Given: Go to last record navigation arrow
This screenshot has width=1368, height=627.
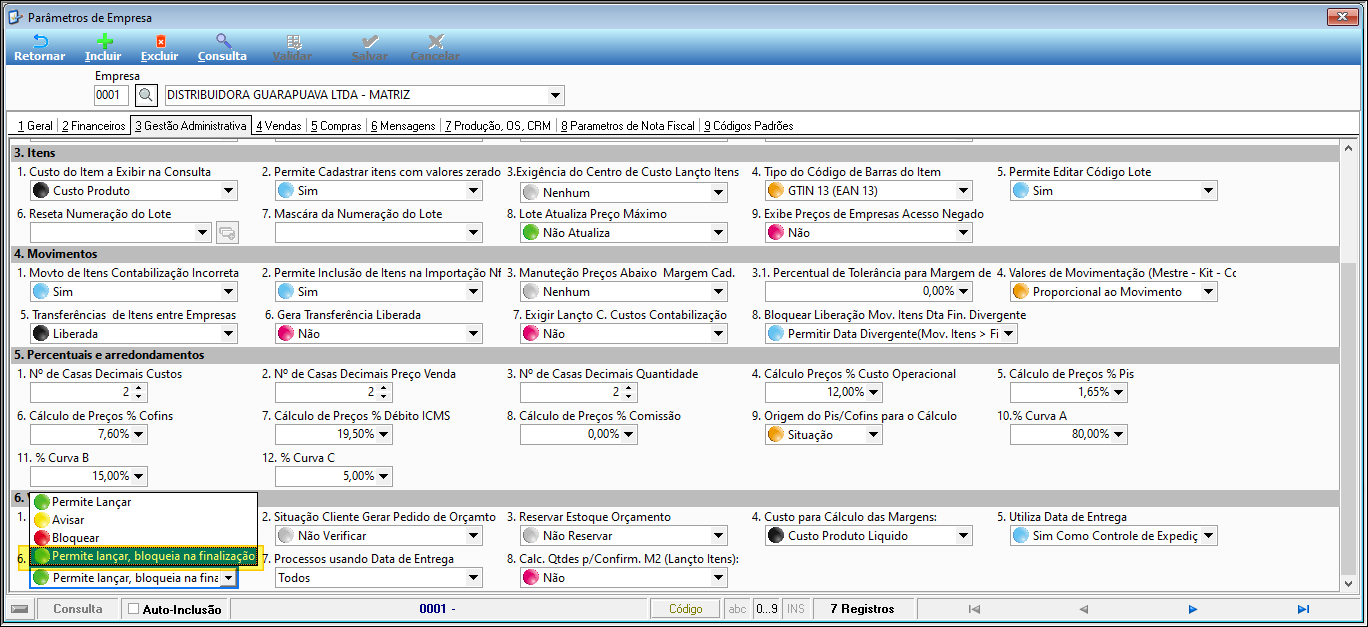Looking at the screenshot, I should pos(1303,609).
